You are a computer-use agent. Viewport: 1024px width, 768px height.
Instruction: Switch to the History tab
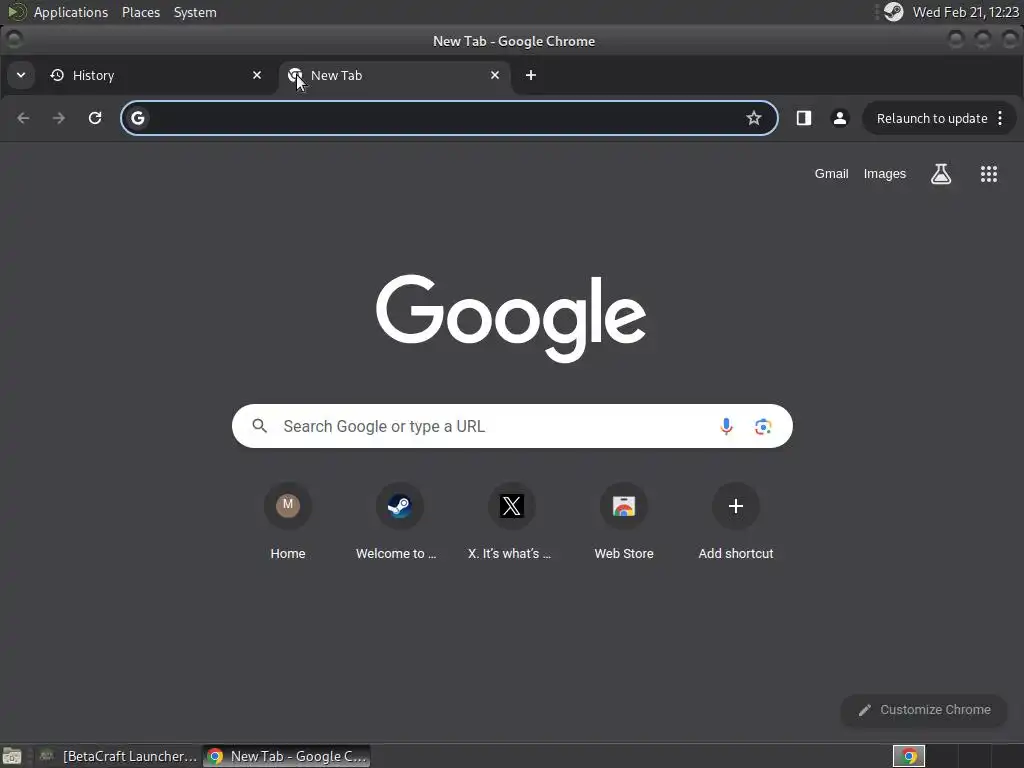[x=157, y=75]
